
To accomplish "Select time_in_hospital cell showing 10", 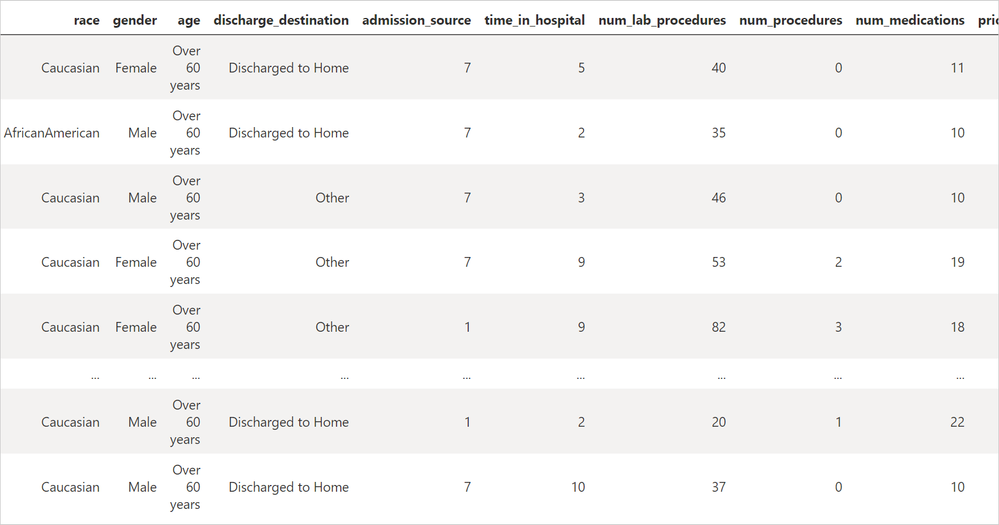I will click(578, 487).
